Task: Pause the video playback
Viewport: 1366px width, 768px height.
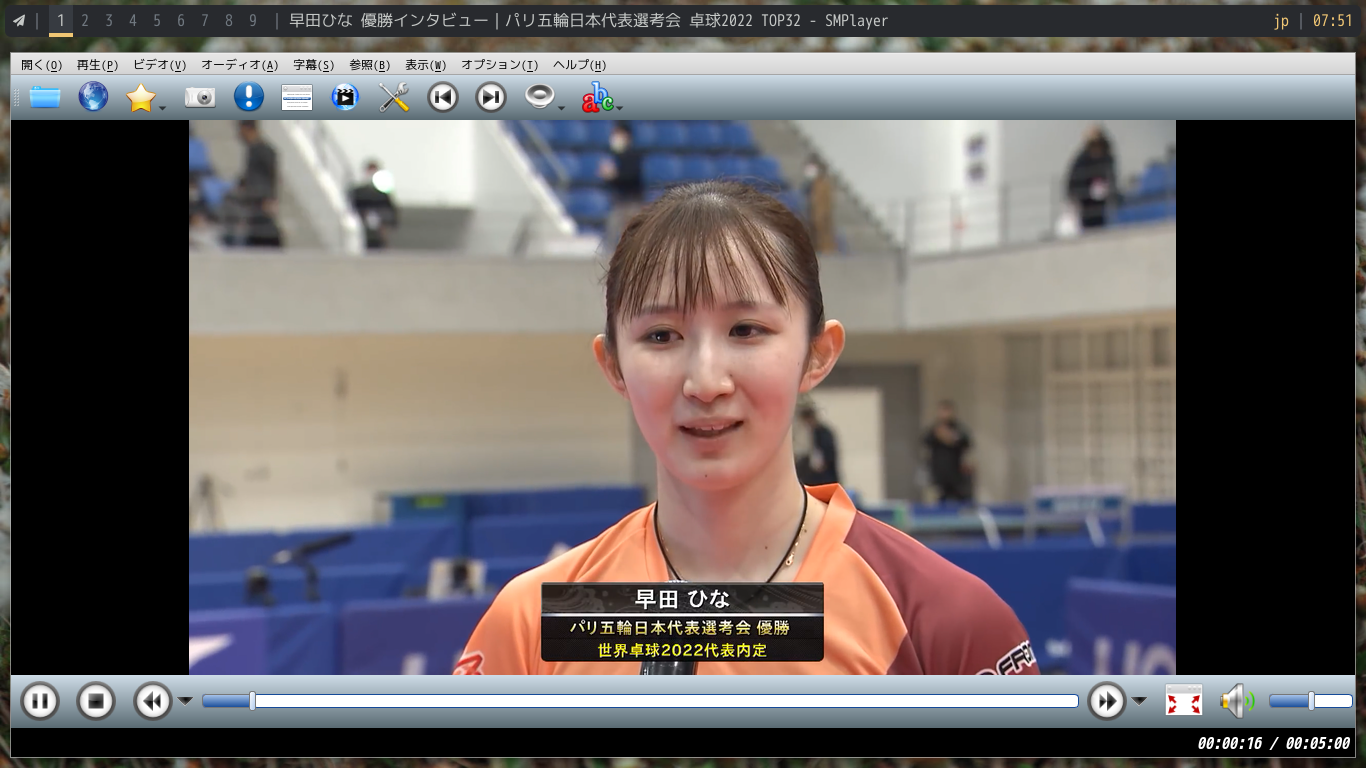Action: (40, 701)
